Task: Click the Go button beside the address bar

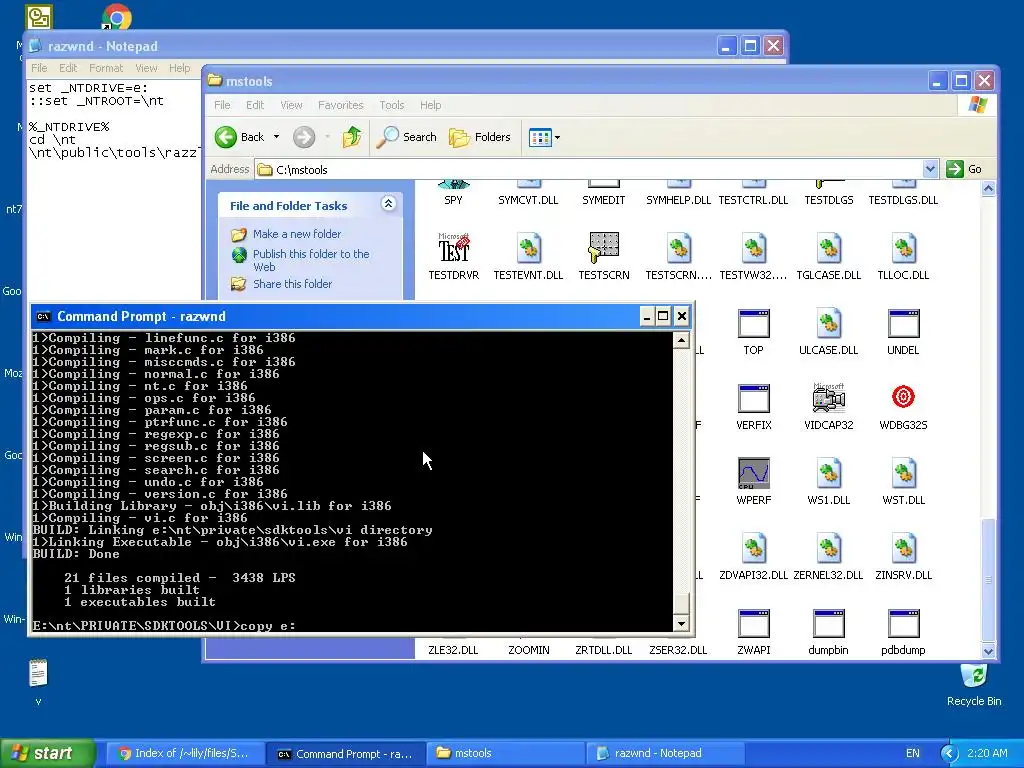Action: pos(965,169)
